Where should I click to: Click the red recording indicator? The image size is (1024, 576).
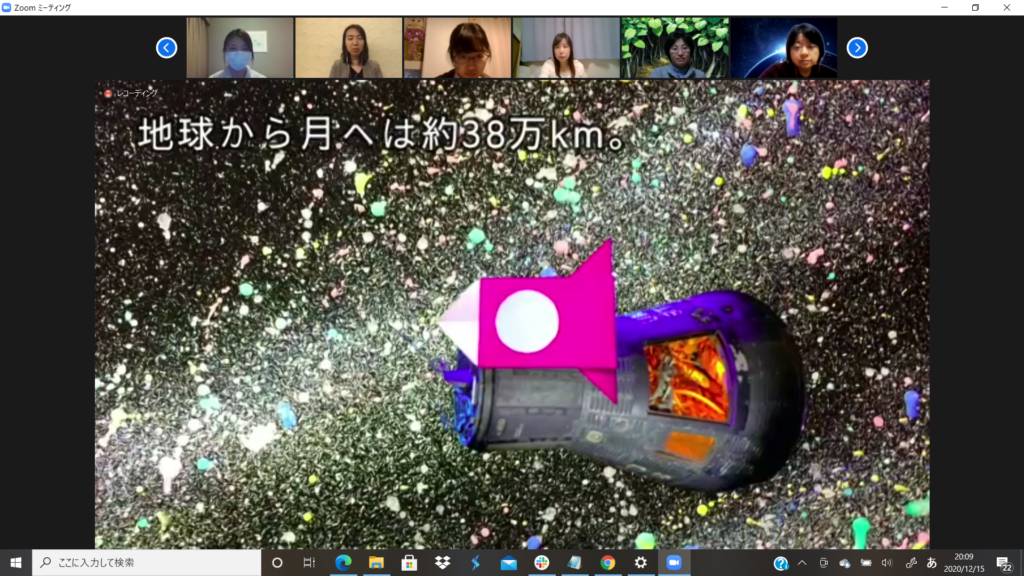coord(108,93)
